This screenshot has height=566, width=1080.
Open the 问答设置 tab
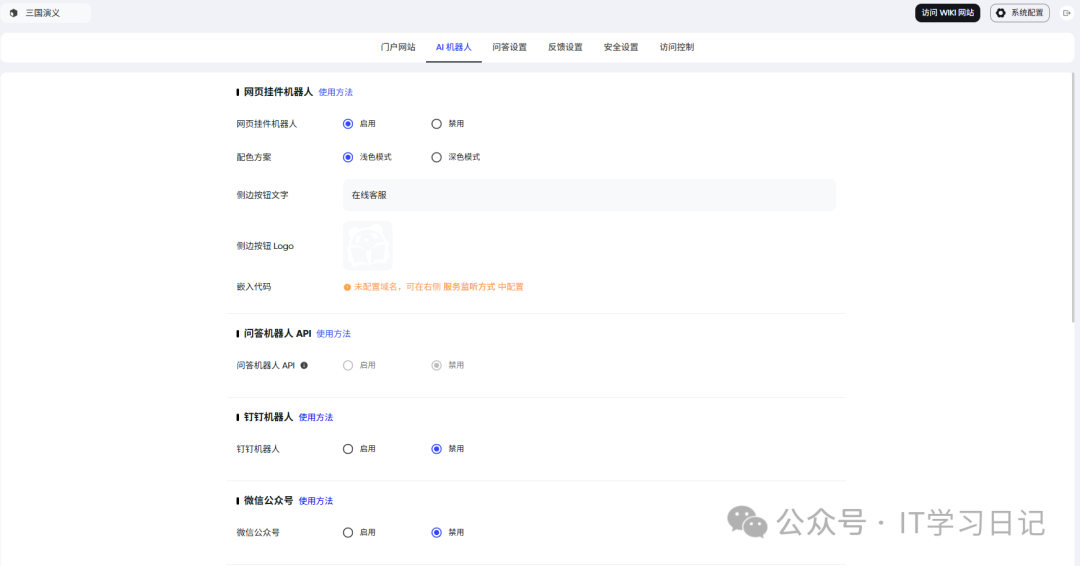click(510, 48)
